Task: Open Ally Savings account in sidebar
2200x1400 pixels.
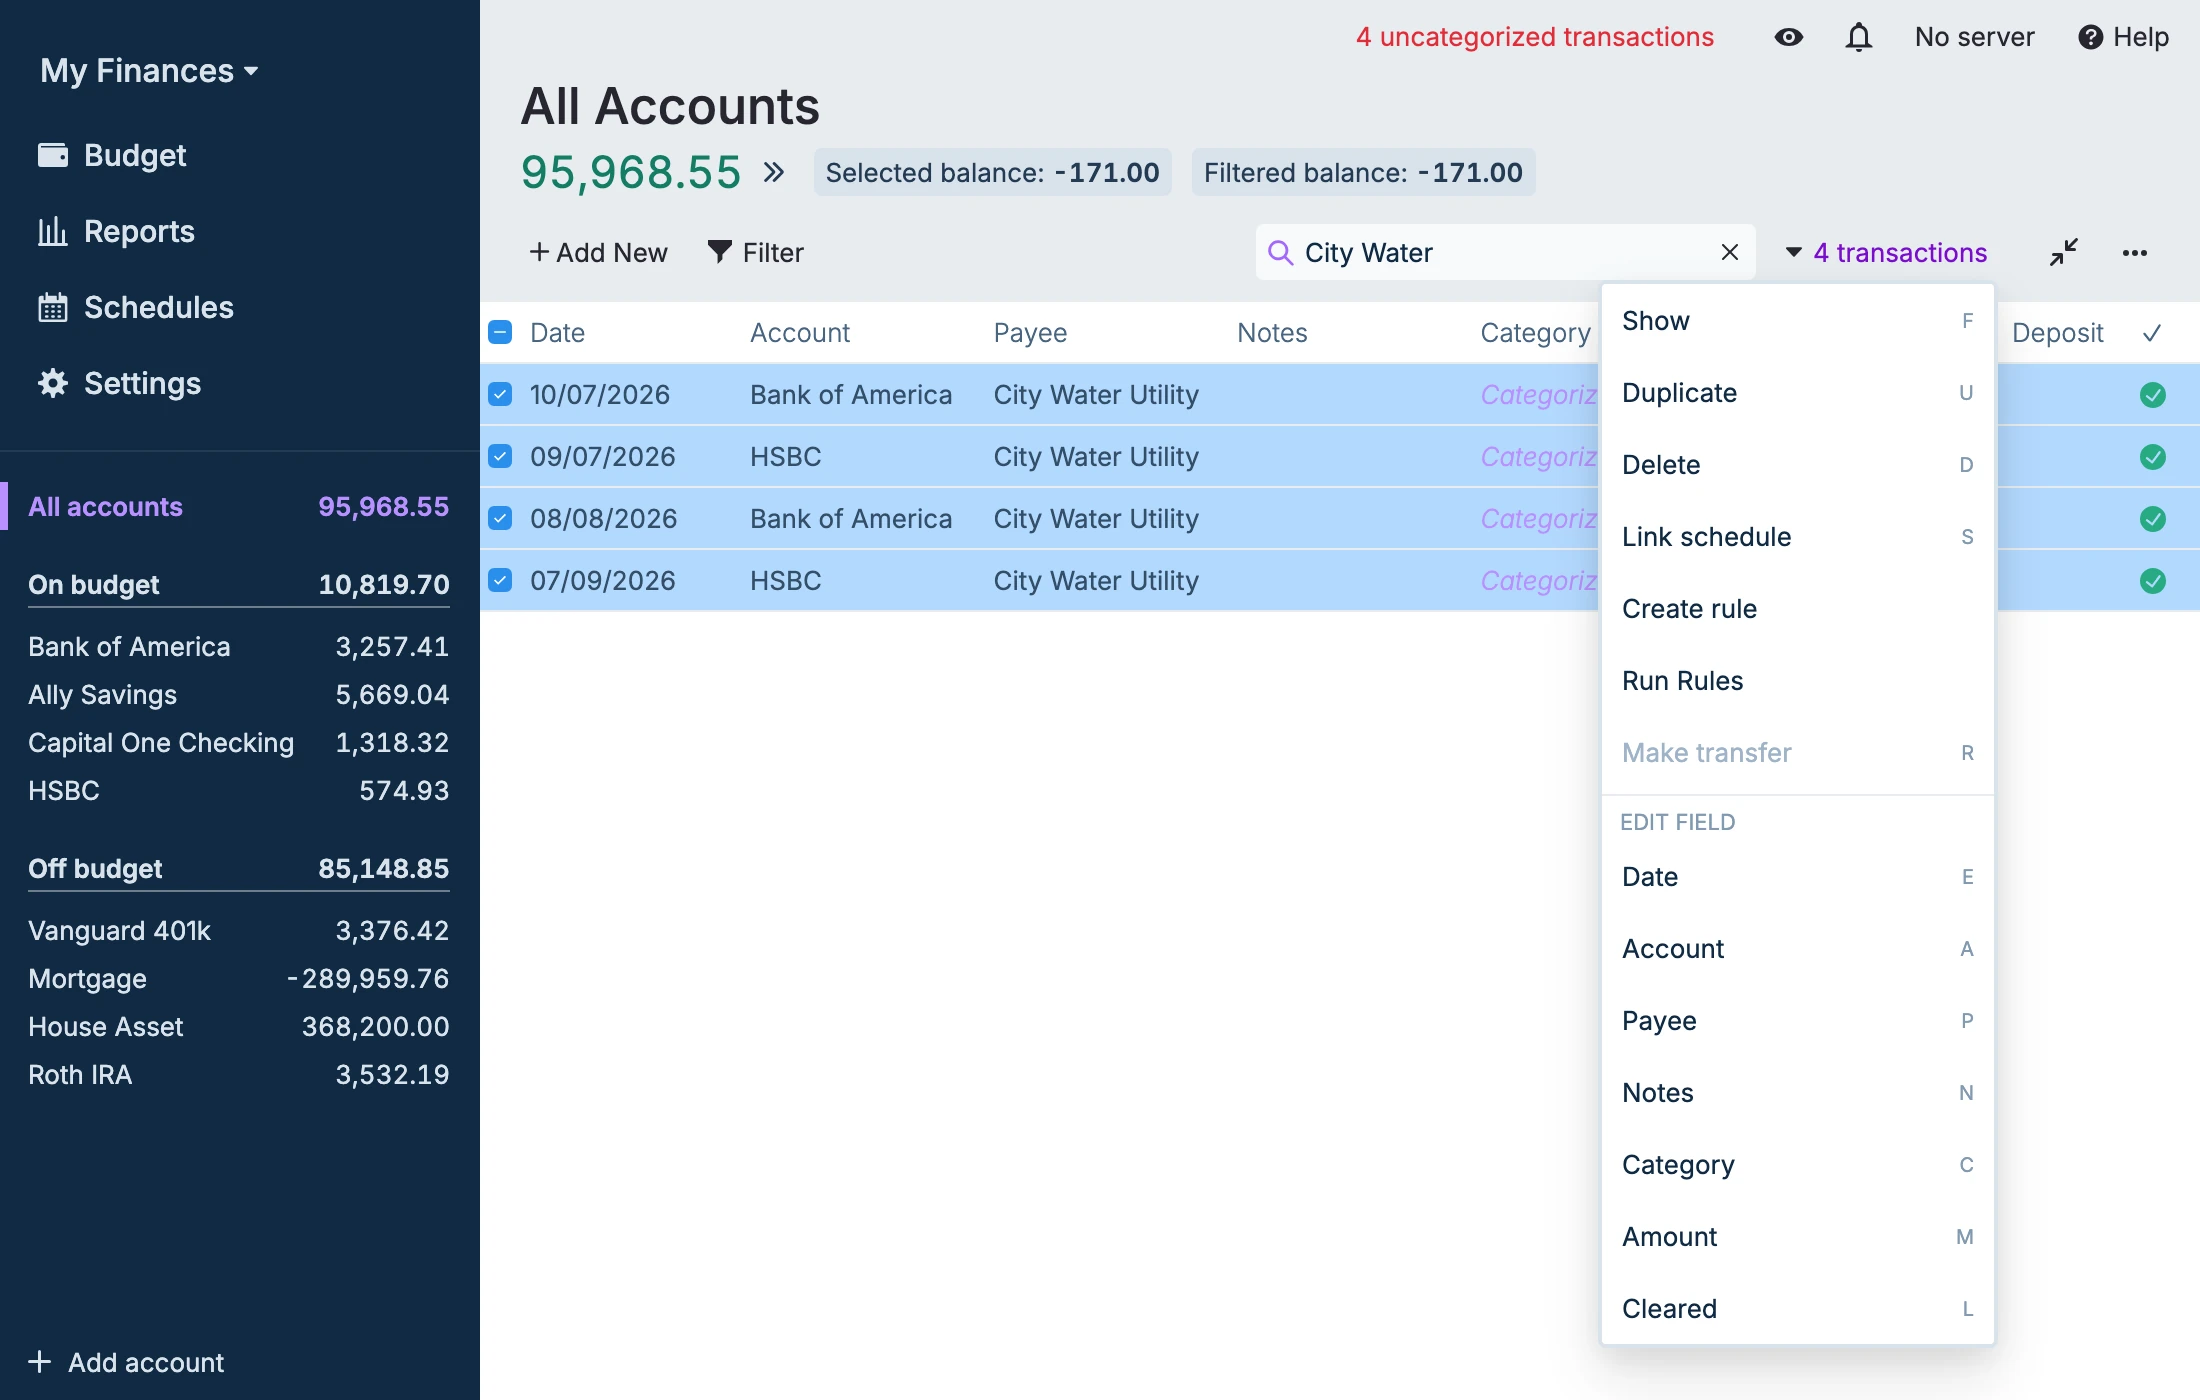Action: 238,695
